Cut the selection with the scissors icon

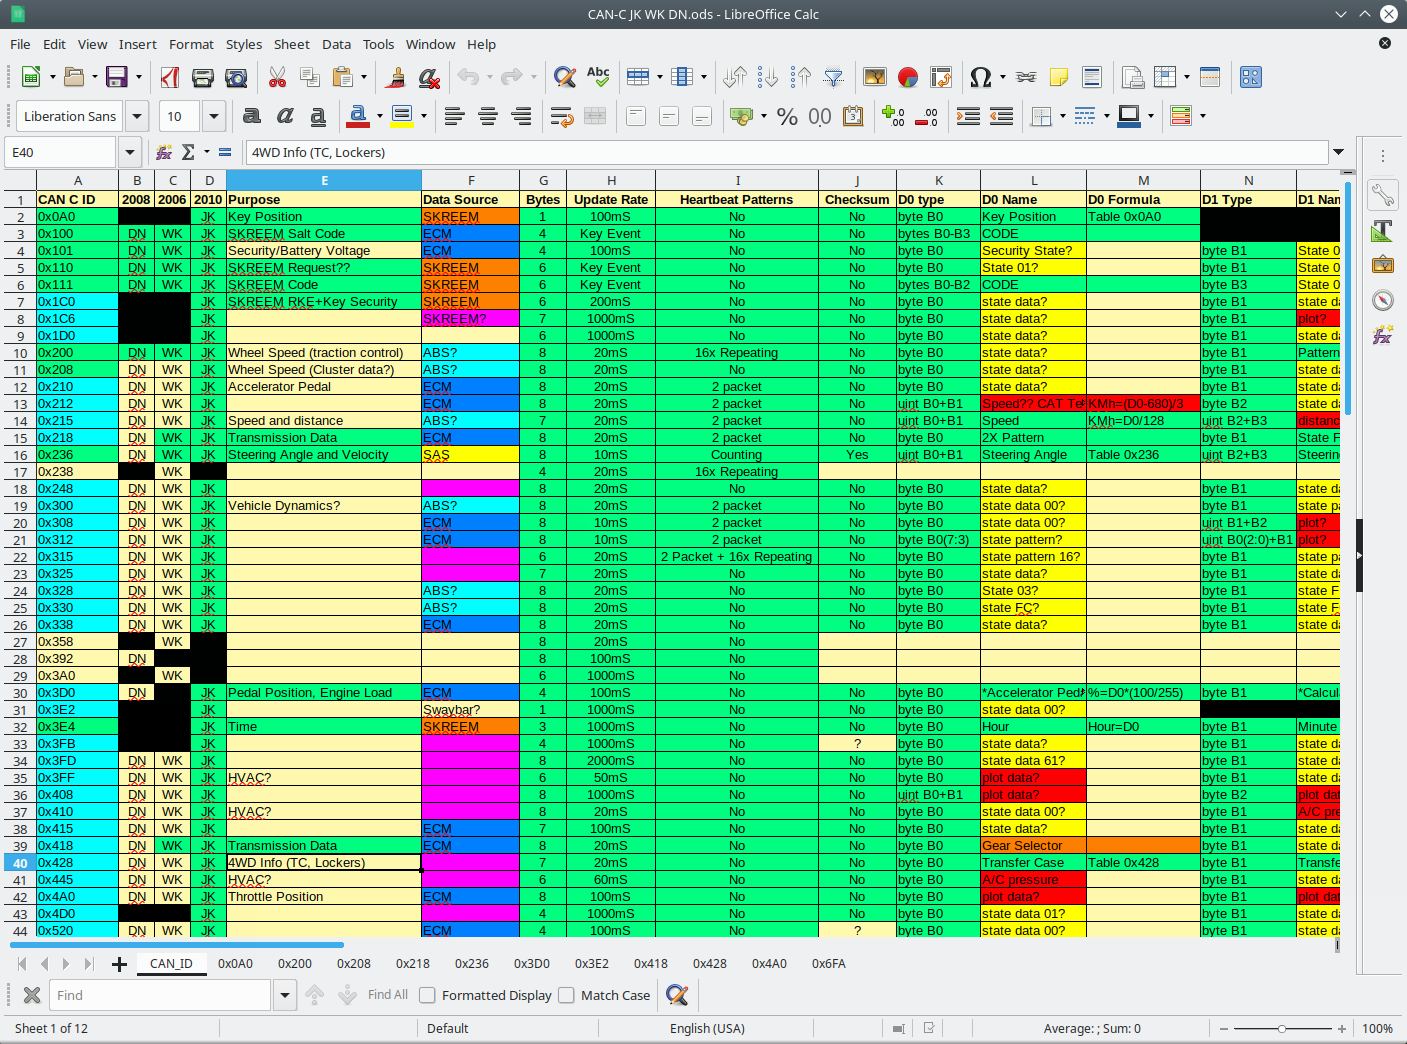coord(278,77)
